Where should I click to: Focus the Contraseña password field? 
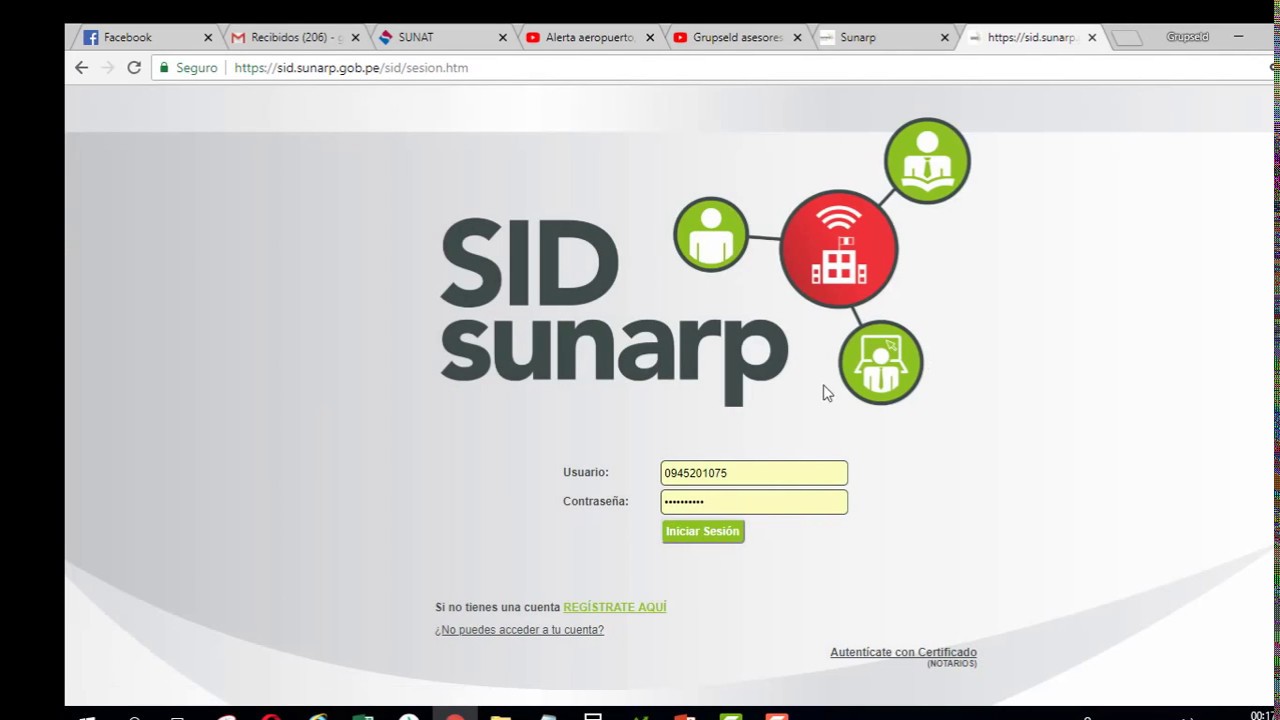754,502
